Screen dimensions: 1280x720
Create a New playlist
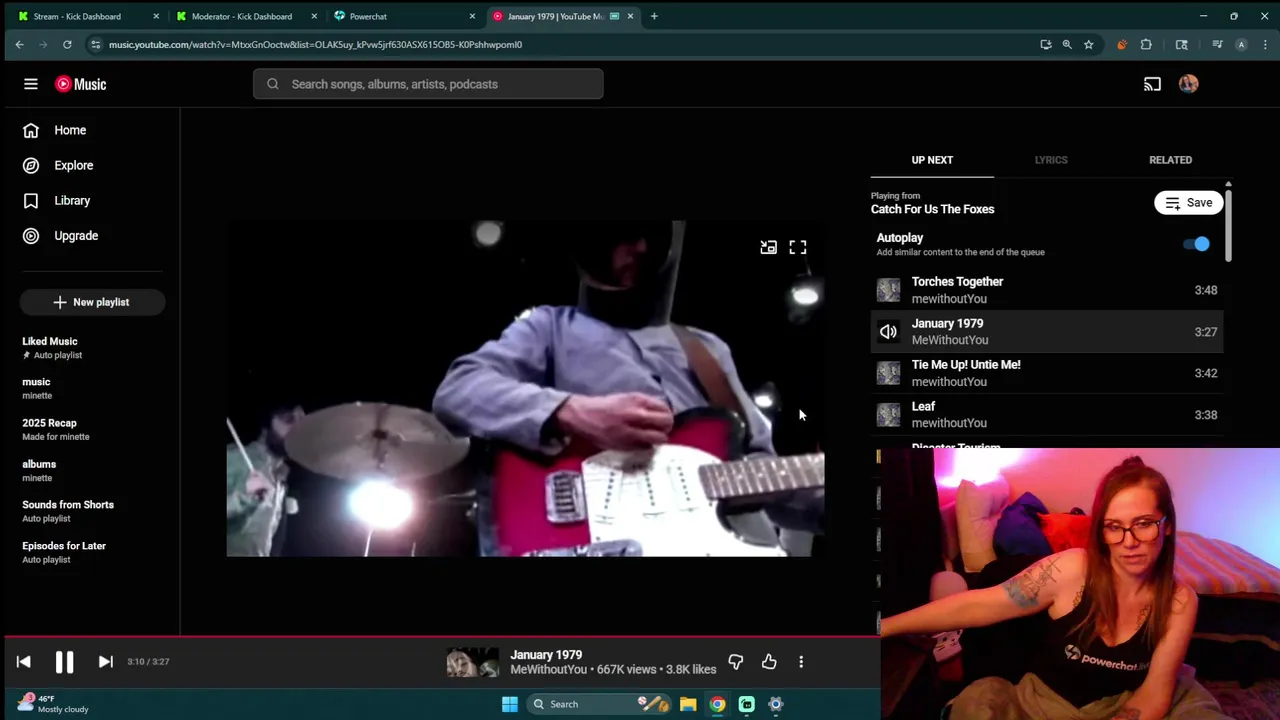tap(92, 302)
